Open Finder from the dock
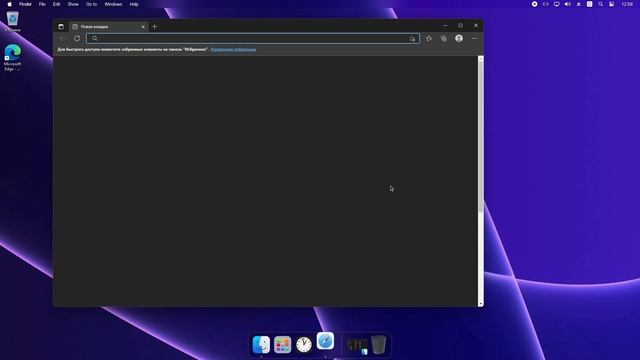The width and height of the screenshot is (640, 360). (x=261, y=344)
